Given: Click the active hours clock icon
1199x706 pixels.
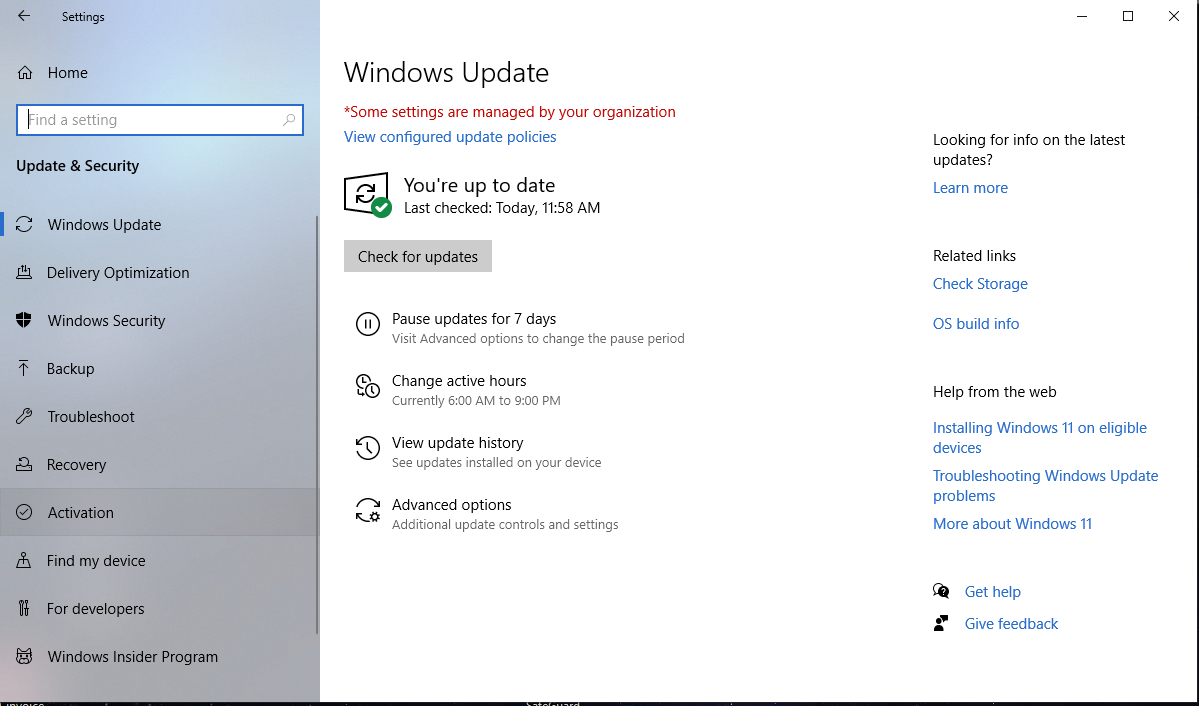Looking at the screenshot, I should (x=368, y=386).
